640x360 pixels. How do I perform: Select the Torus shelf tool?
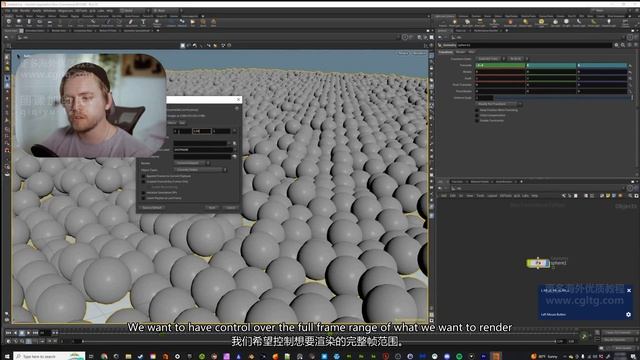tap(40, 22)
